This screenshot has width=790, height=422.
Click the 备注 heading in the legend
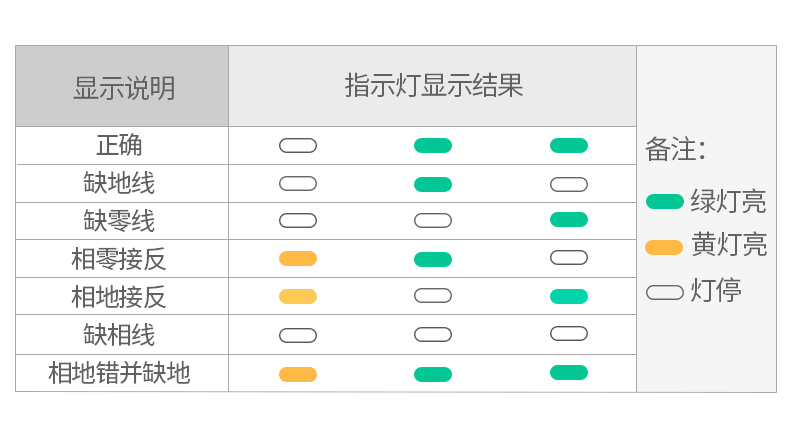click(x=675, y=150)
